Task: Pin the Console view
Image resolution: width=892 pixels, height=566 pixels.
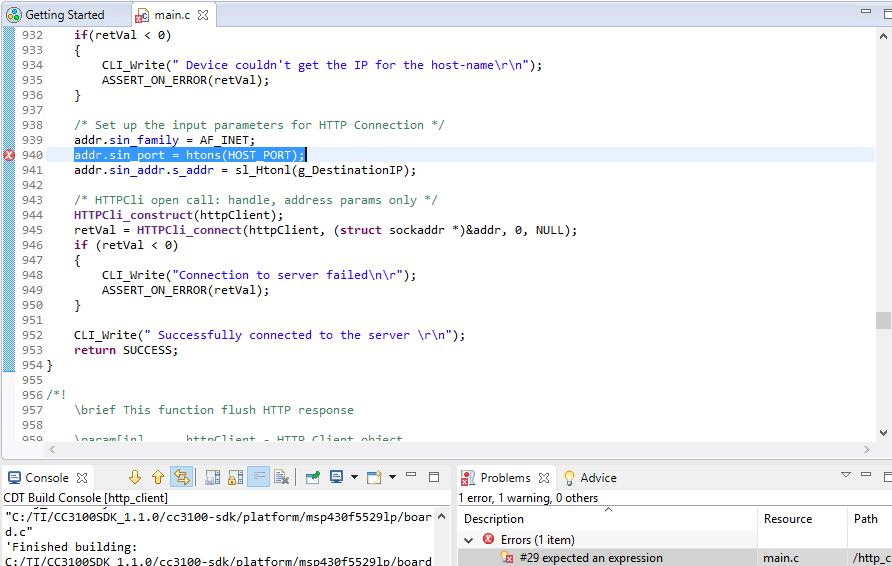Action: 313,477
